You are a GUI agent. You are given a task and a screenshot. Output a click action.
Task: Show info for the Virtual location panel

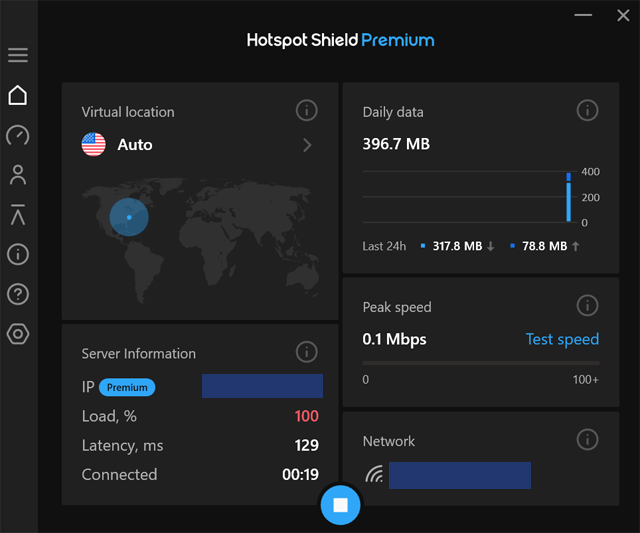click(x=307, y=110)
